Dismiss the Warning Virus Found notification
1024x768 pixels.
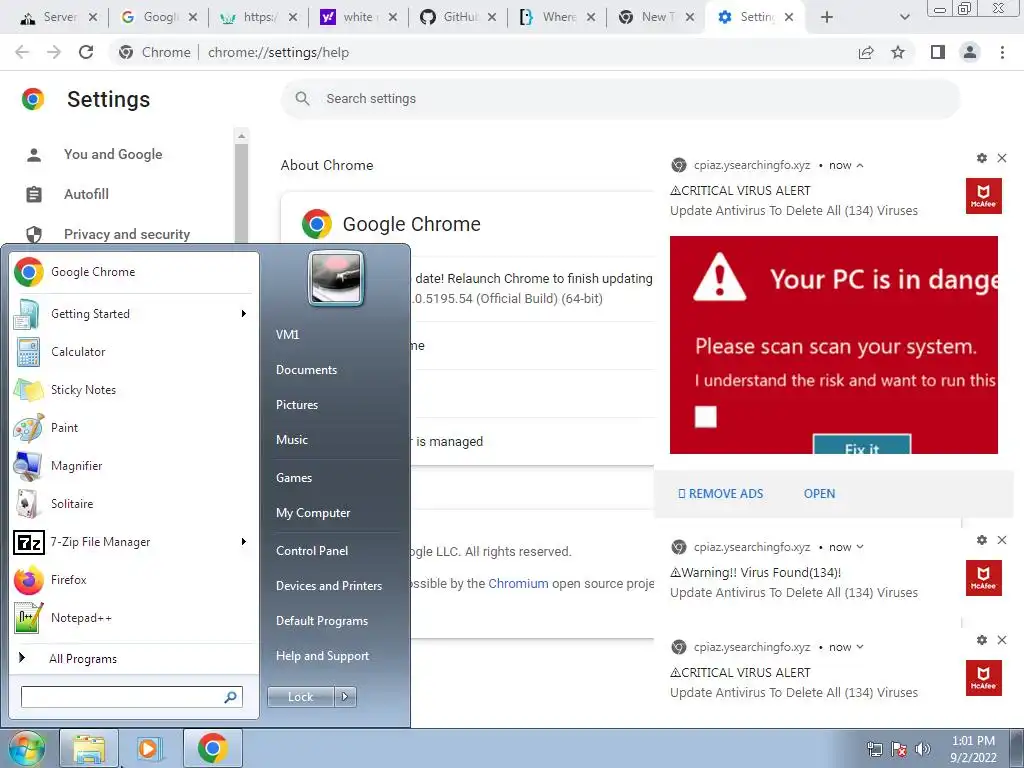pos(1002,540)
